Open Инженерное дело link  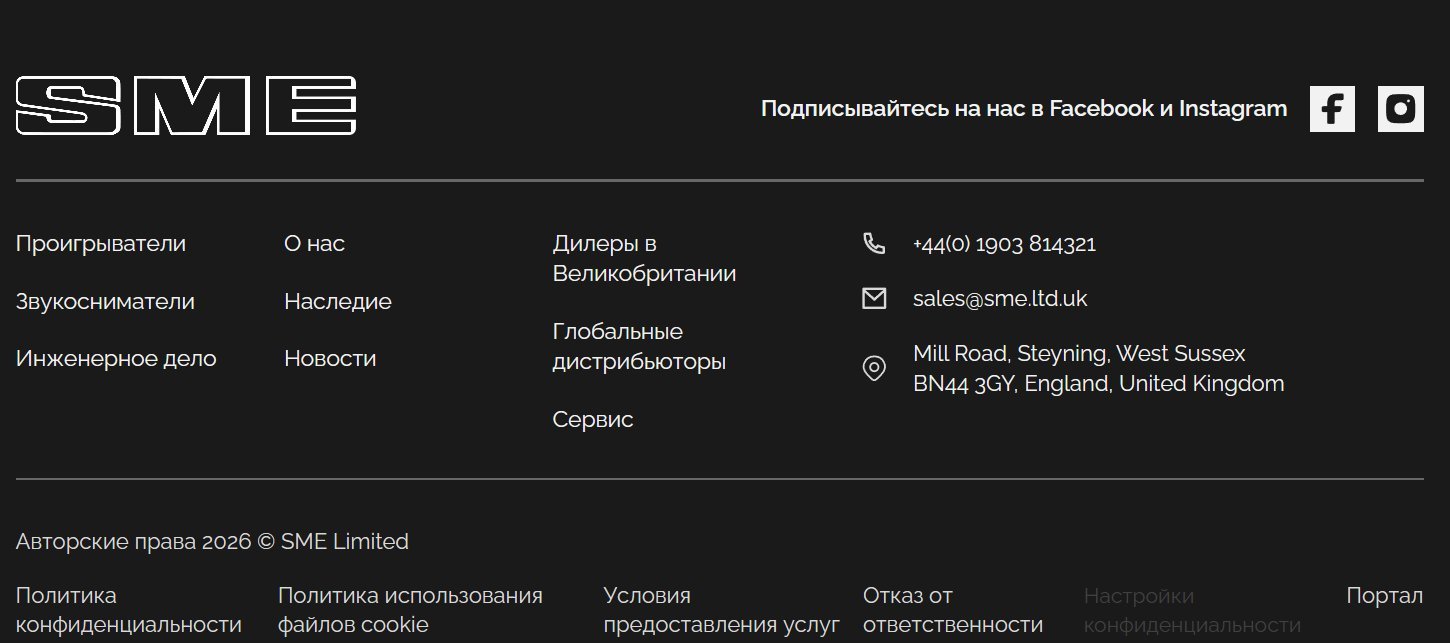click(116, 359)
